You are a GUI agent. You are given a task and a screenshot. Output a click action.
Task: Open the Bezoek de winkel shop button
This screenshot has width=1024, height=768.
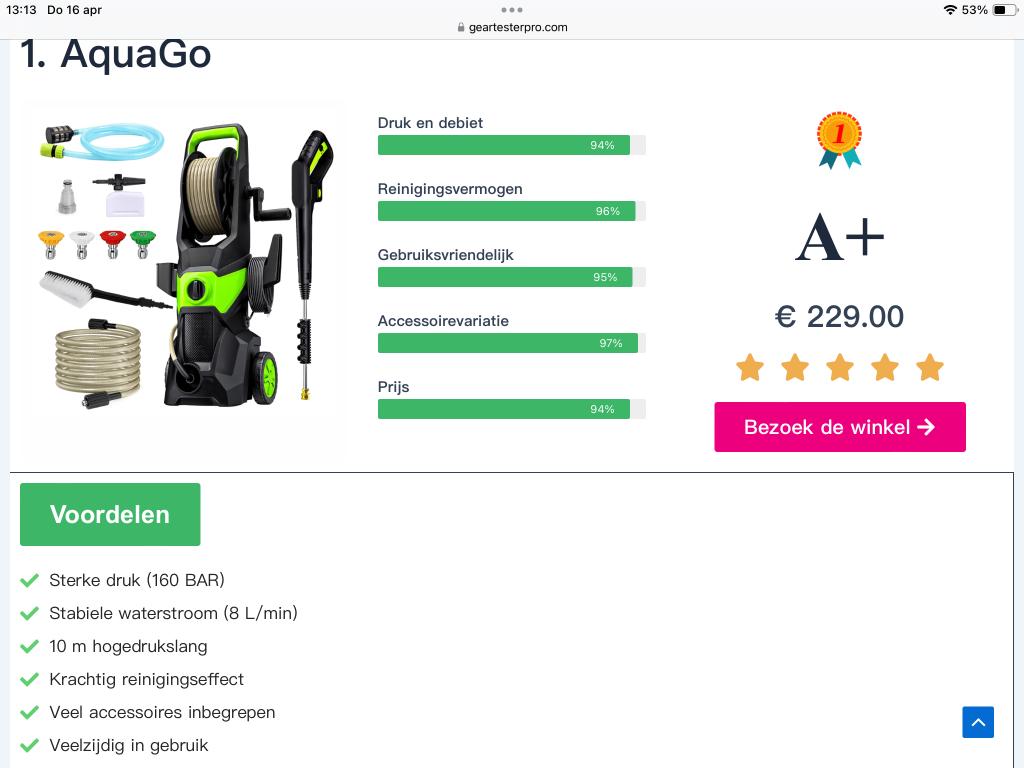pos(840,427)
